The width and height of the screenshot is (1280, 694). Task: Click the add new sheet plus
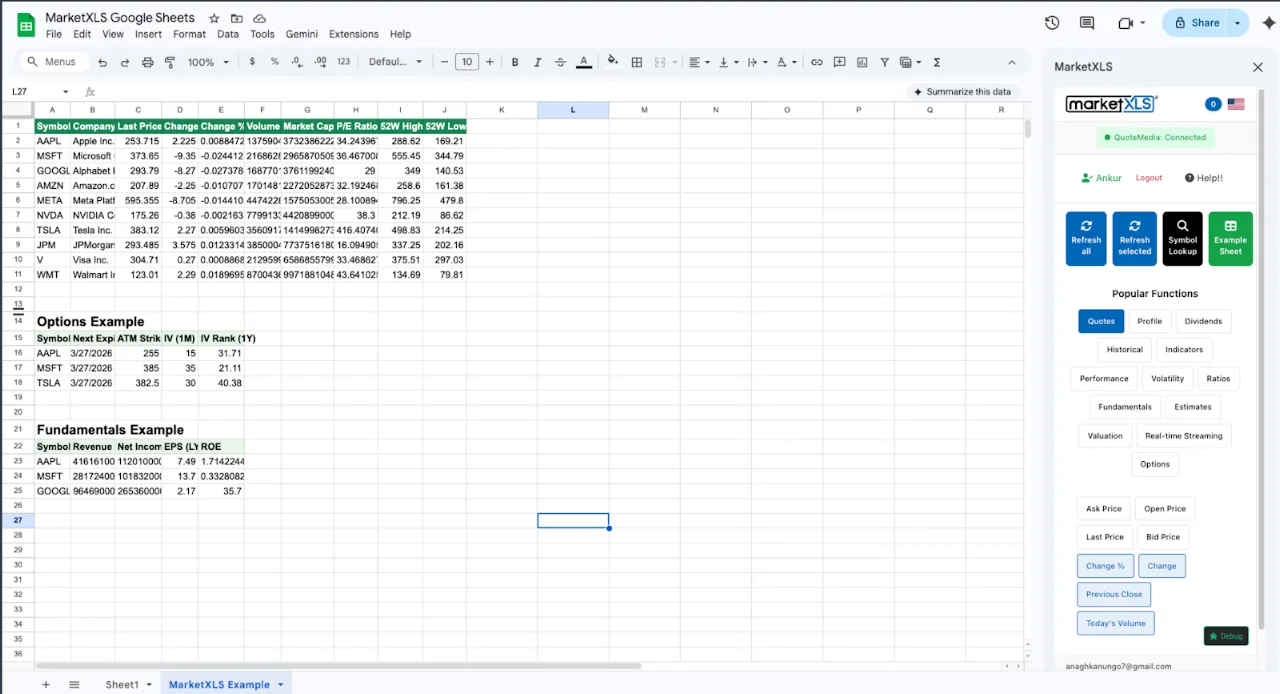pyautogui.click(x=45, y=685)
